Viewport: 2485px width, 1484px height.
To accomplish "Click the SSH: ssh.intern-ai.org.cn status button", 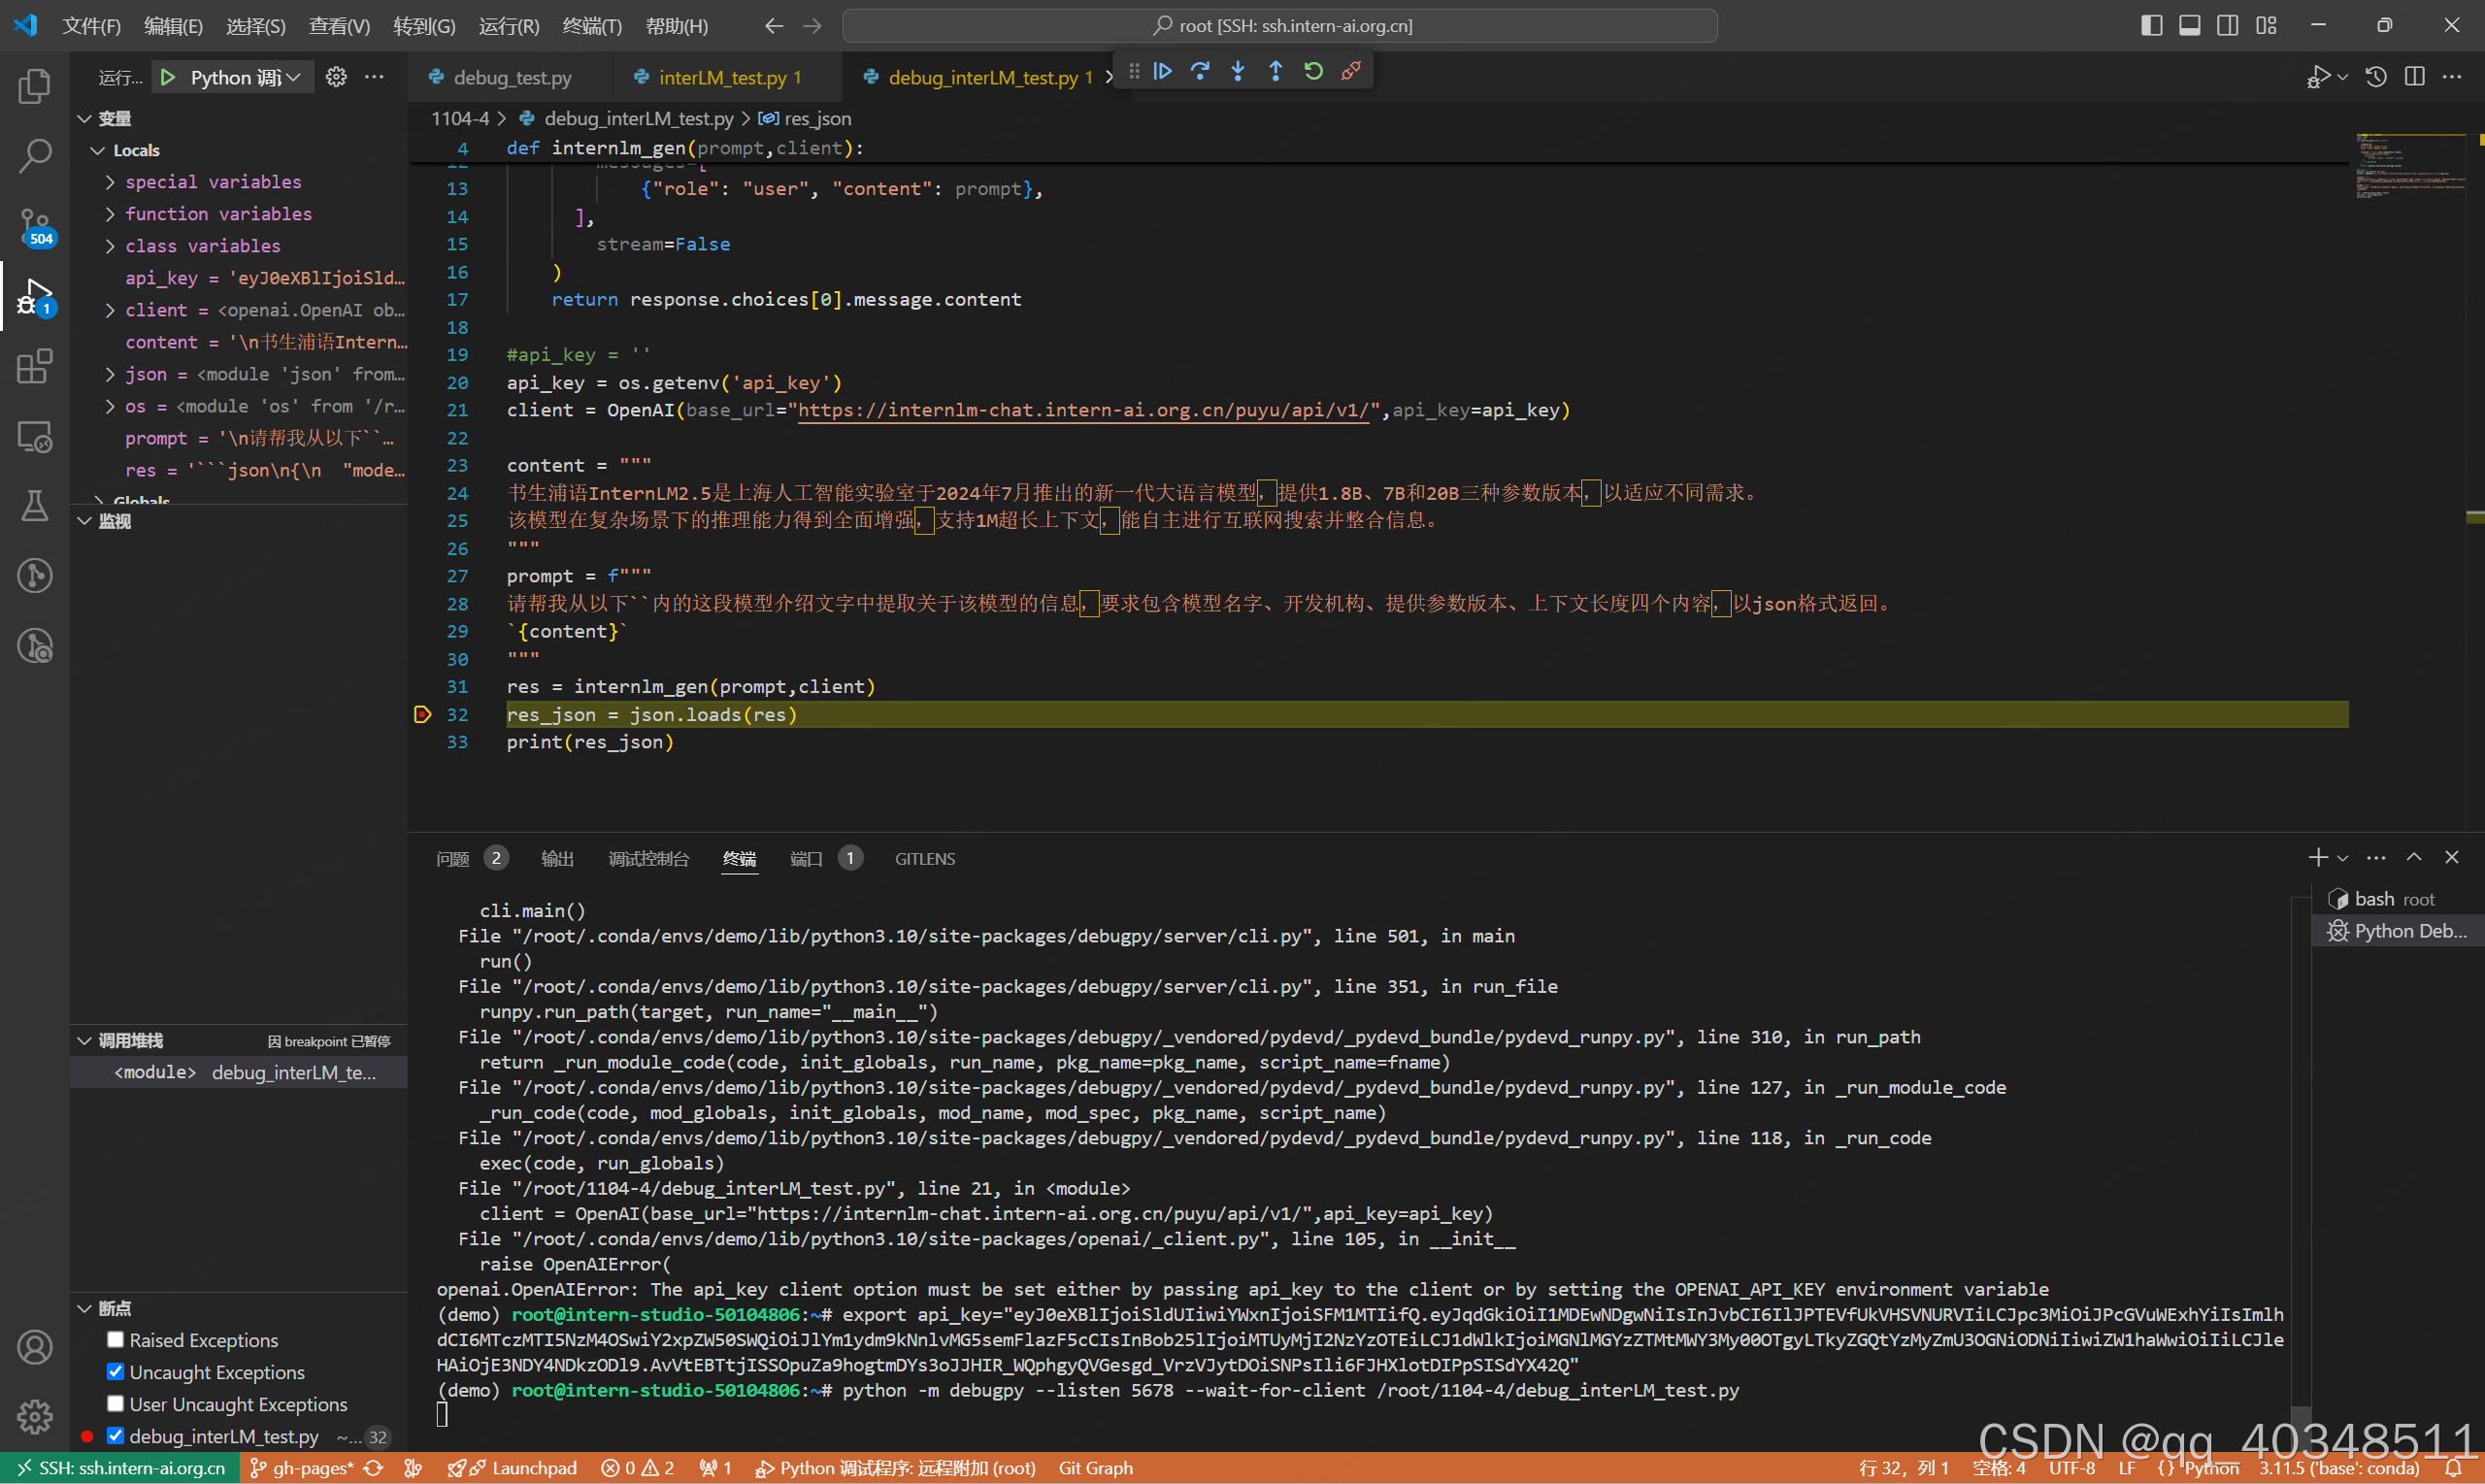I will click(x=120, y=1468).
